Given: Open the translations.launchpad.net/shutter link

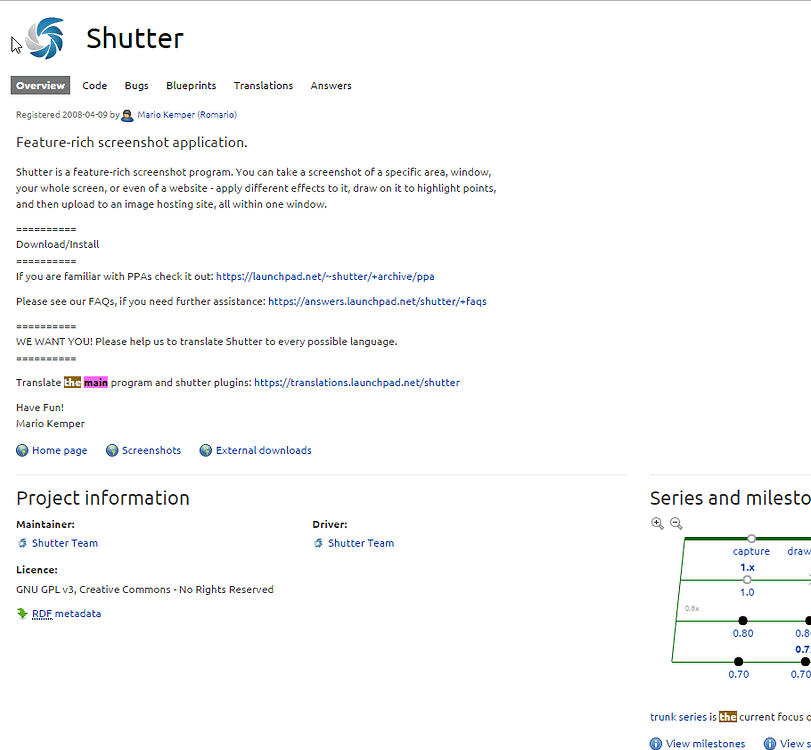Looking at the screenshot, I should point(357,383).
